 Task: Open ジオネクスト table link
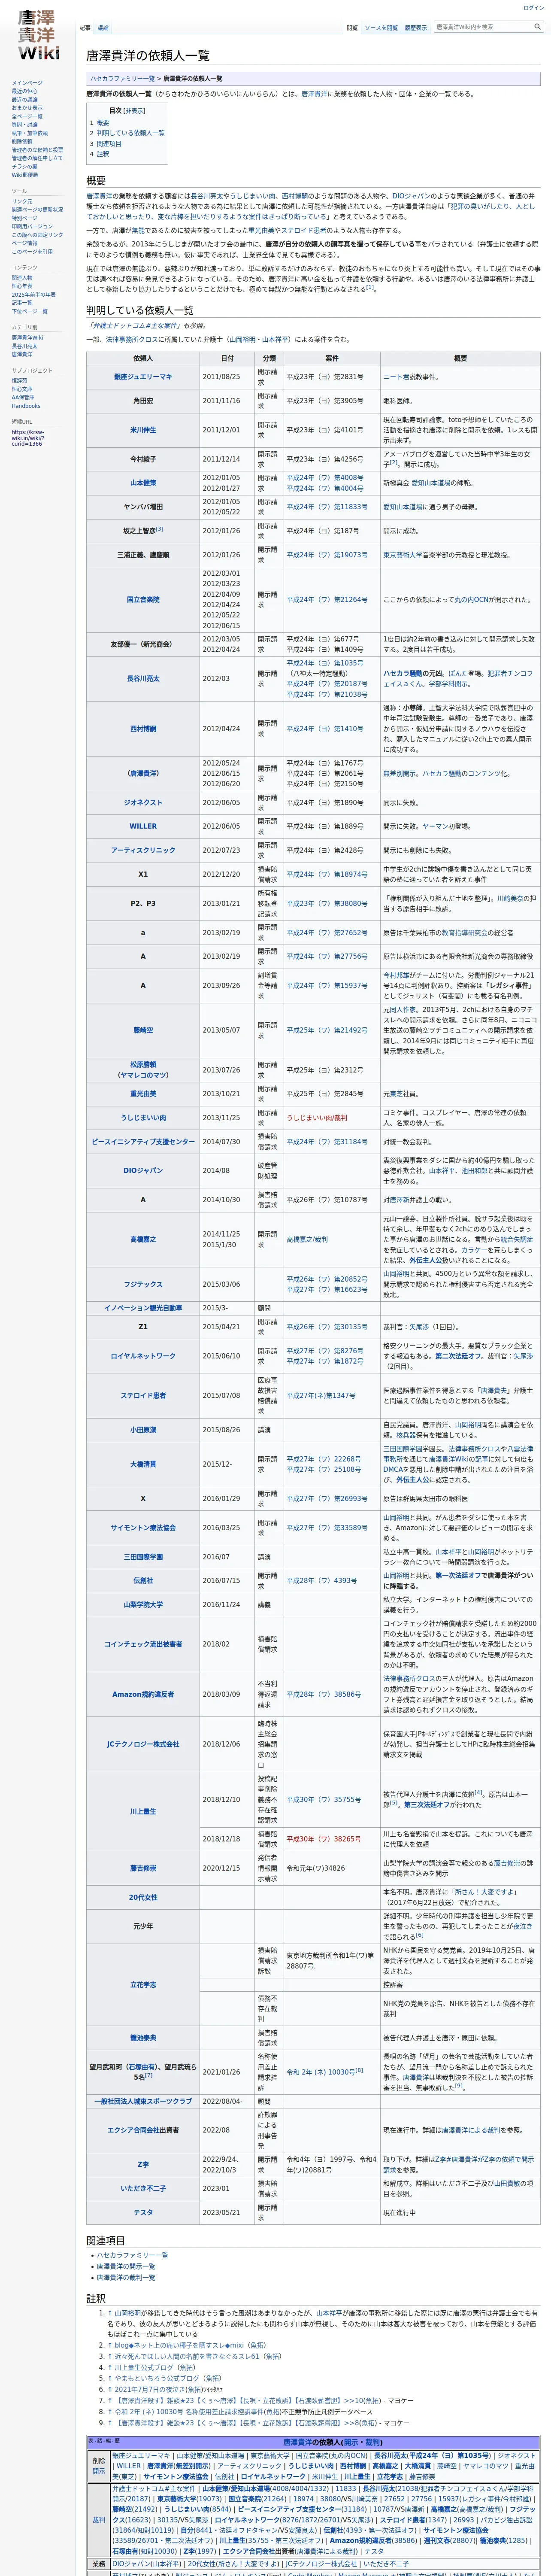tap(143, 803)
